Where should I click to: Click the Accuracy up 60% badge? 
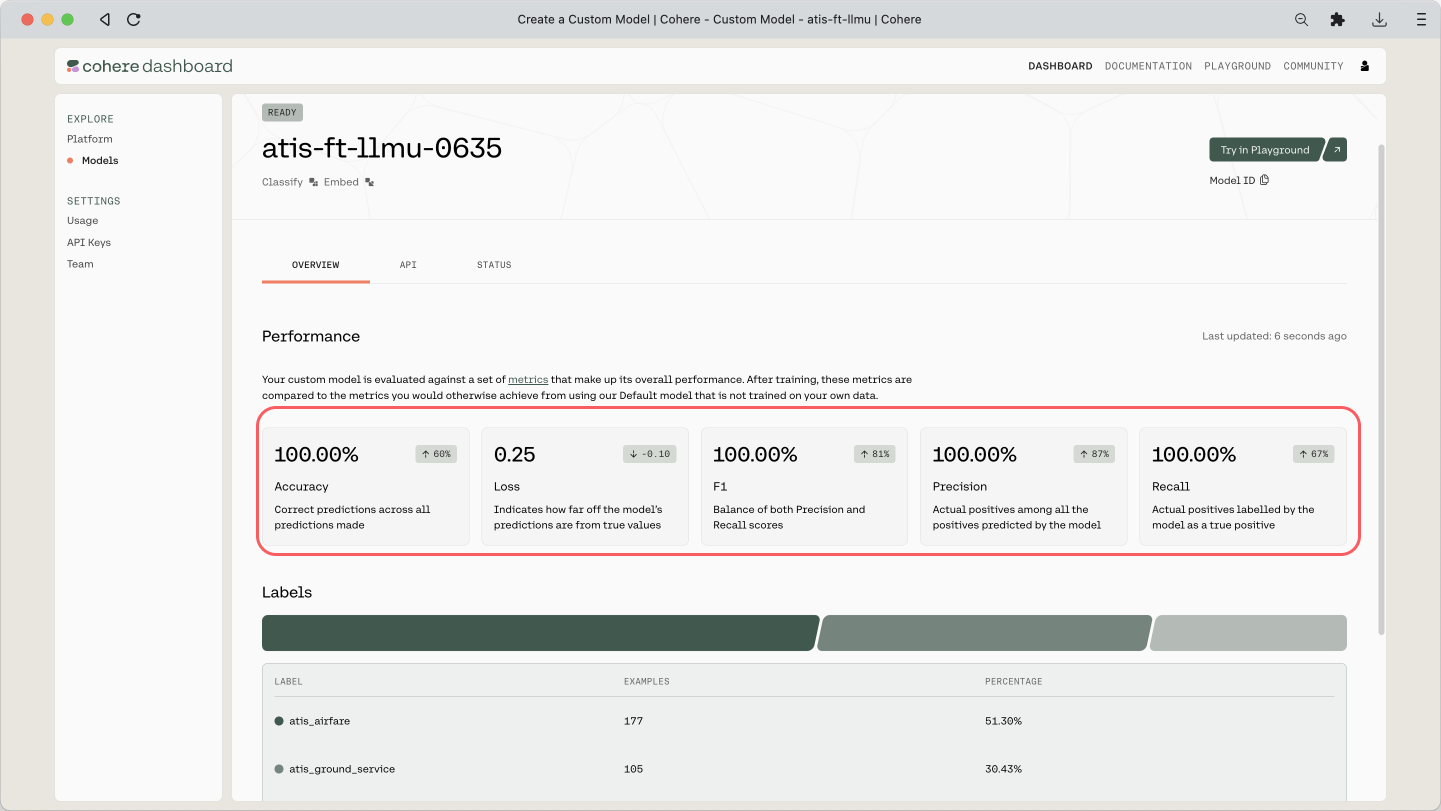click(x=436, y=454)
